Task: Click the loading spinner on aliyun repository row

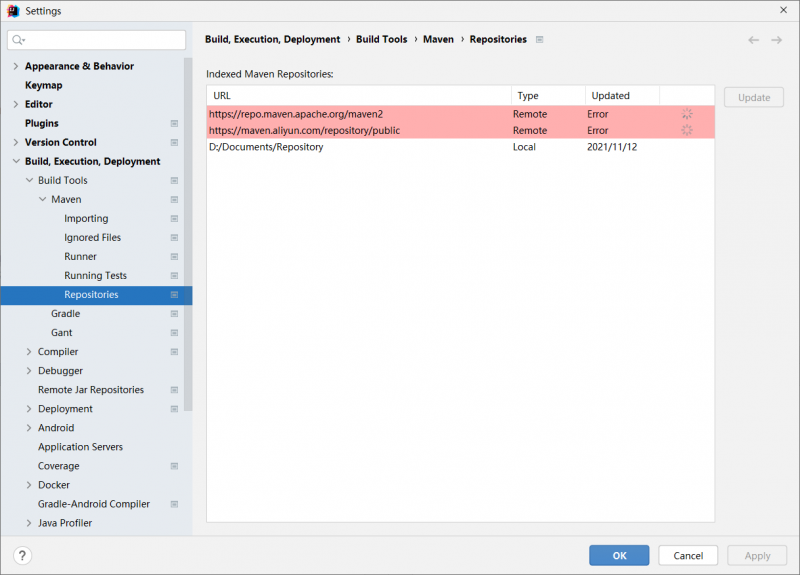Action: (x=687, y=130)
